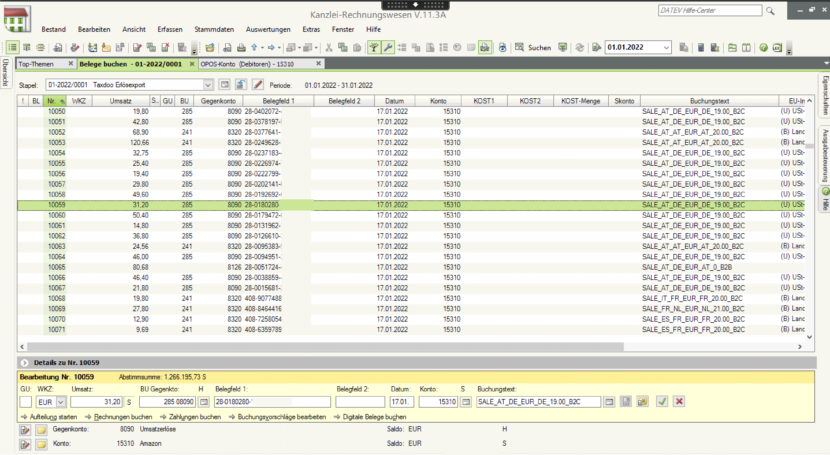Image resolution: width=830 pixels, height=455 pixels.
Task: Click the Umsatz input field
Action: click(96, 402)
